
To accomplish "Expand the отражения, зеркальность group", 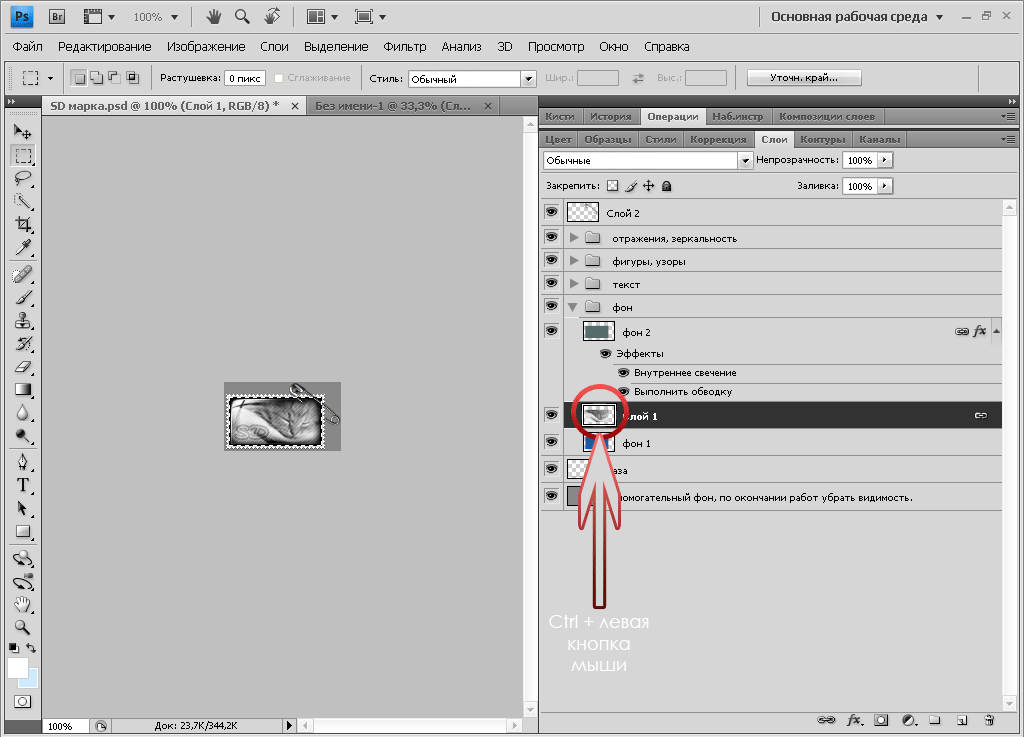I will (574, 238).
